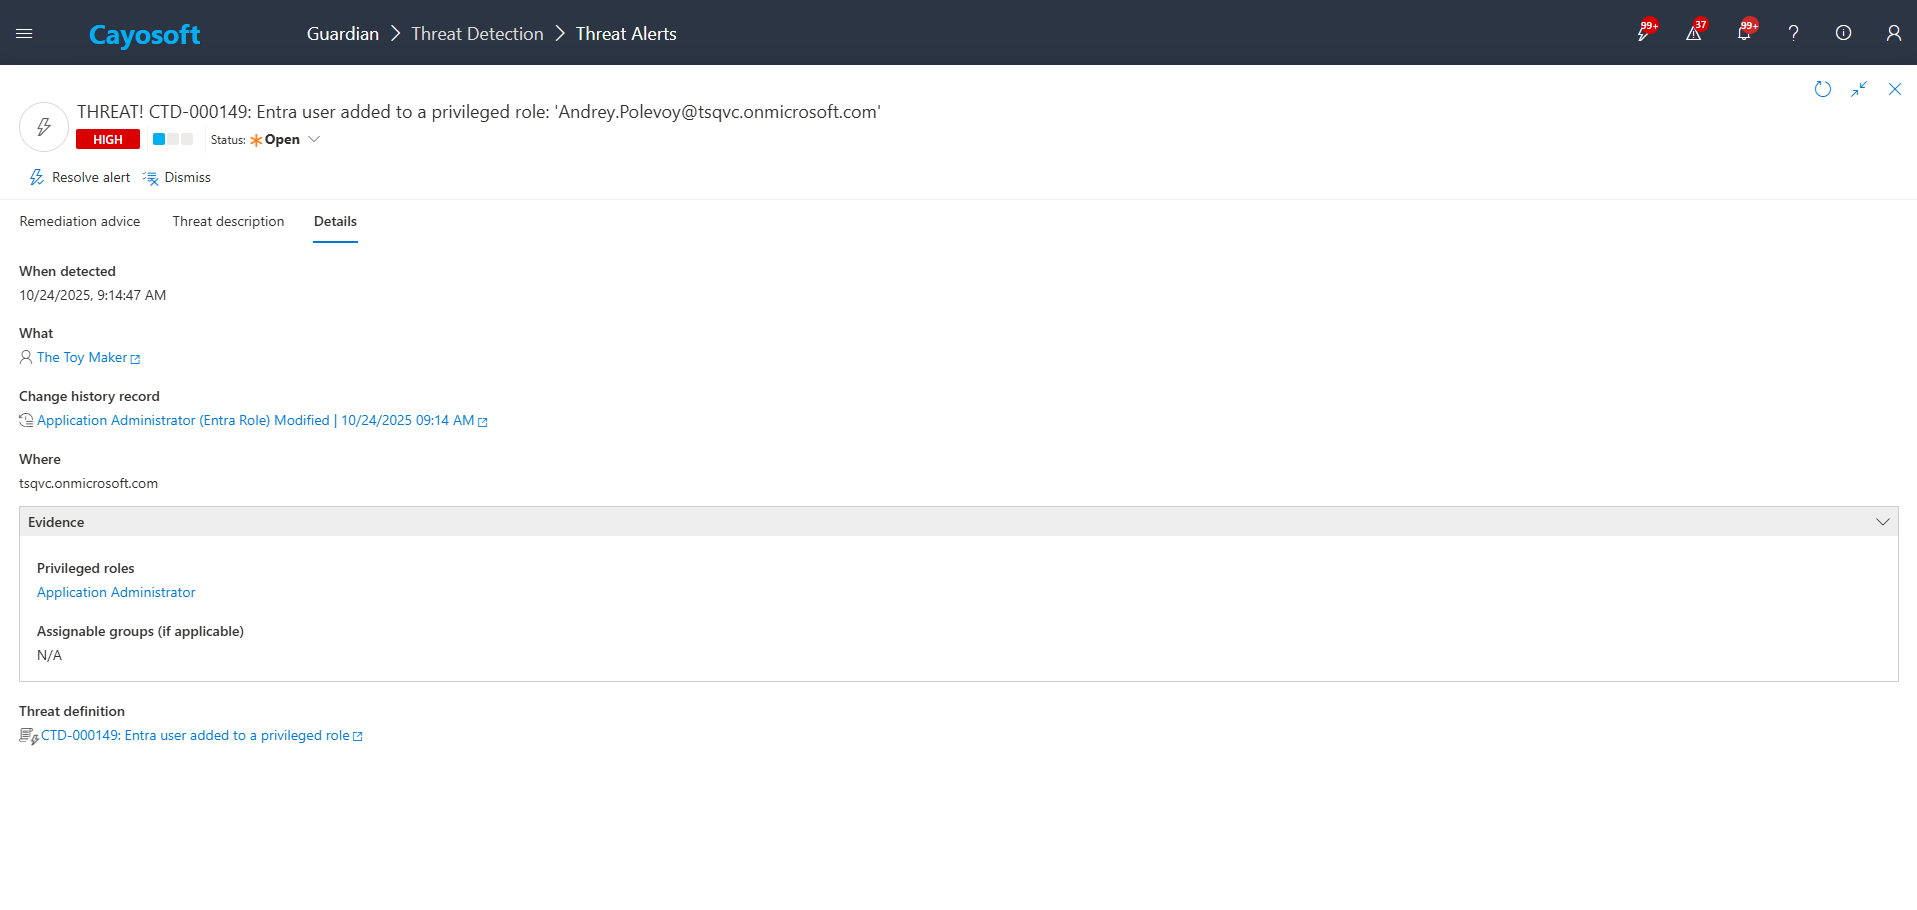This screenshot has width=1917, height=910.
Task: Refresh the threat alert panel
Action: (1822, 89)
